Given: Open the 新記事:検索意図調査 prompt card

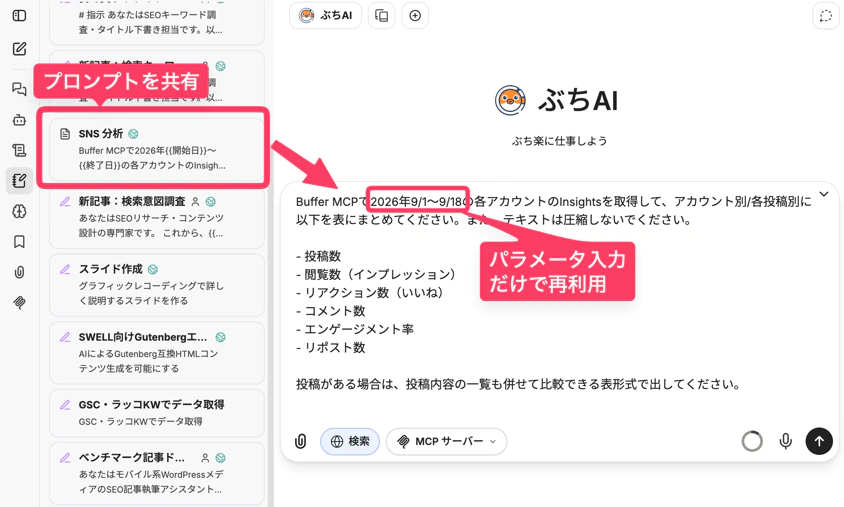Looking at the screenshot, I should (x=157, y=217).
